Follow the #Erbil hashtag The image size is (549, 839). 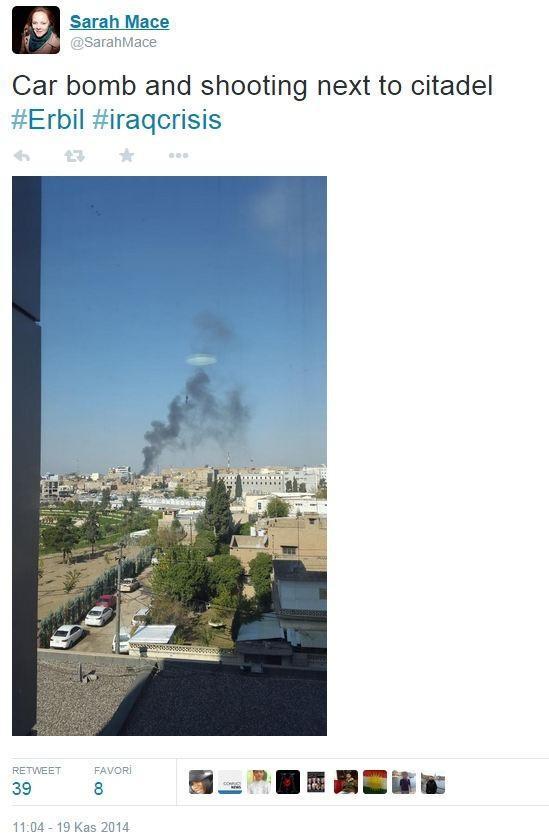point(48,119)
